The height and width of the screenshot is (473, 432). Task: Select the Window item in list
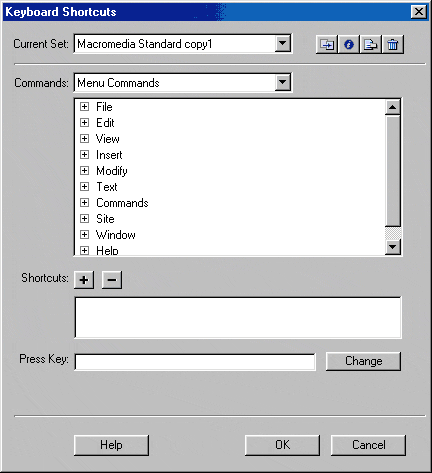[x=116, y=235]
